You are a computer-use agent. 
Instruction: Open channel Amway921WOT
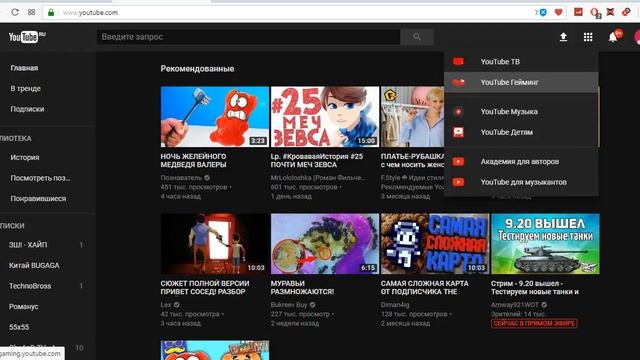tap(515, 304)
